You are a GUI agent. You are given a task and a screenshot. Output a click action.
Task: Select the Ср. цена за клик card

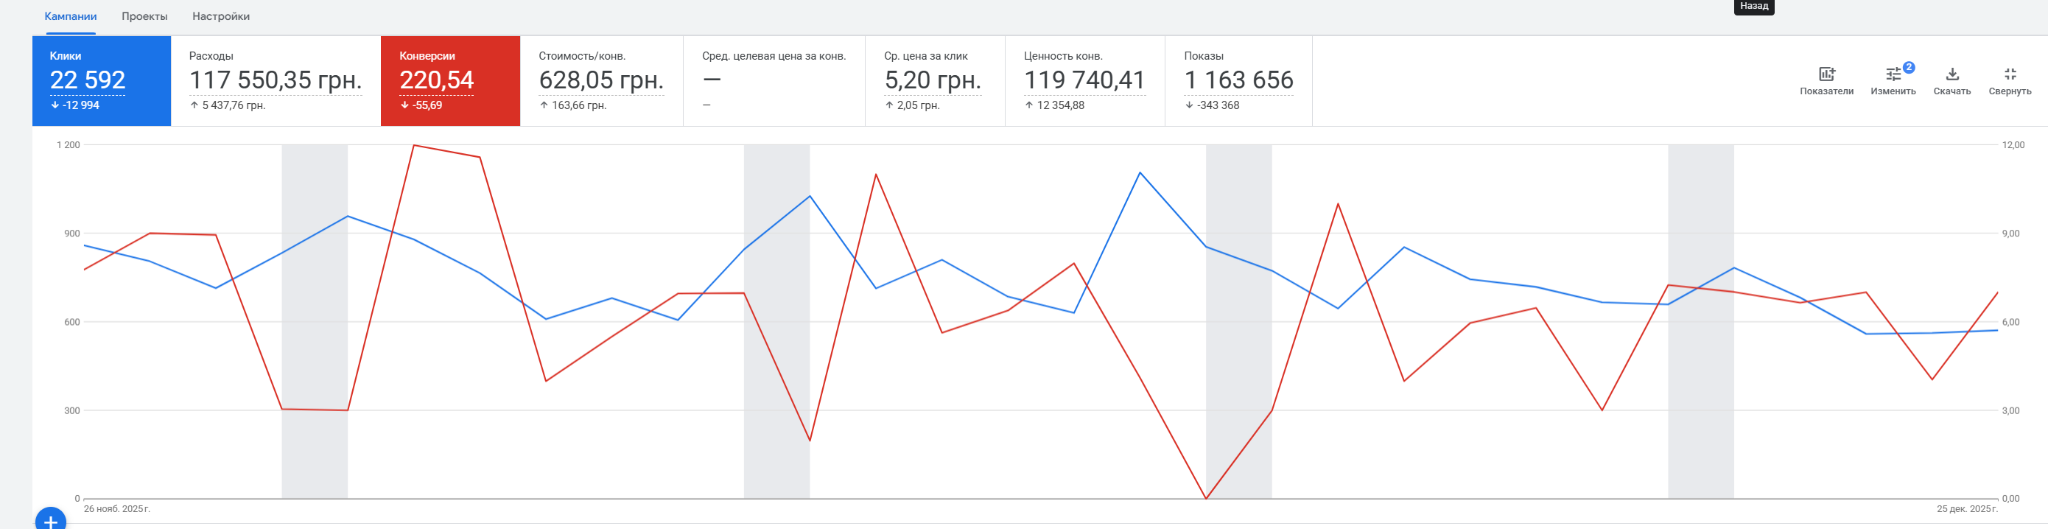[934, 81]
